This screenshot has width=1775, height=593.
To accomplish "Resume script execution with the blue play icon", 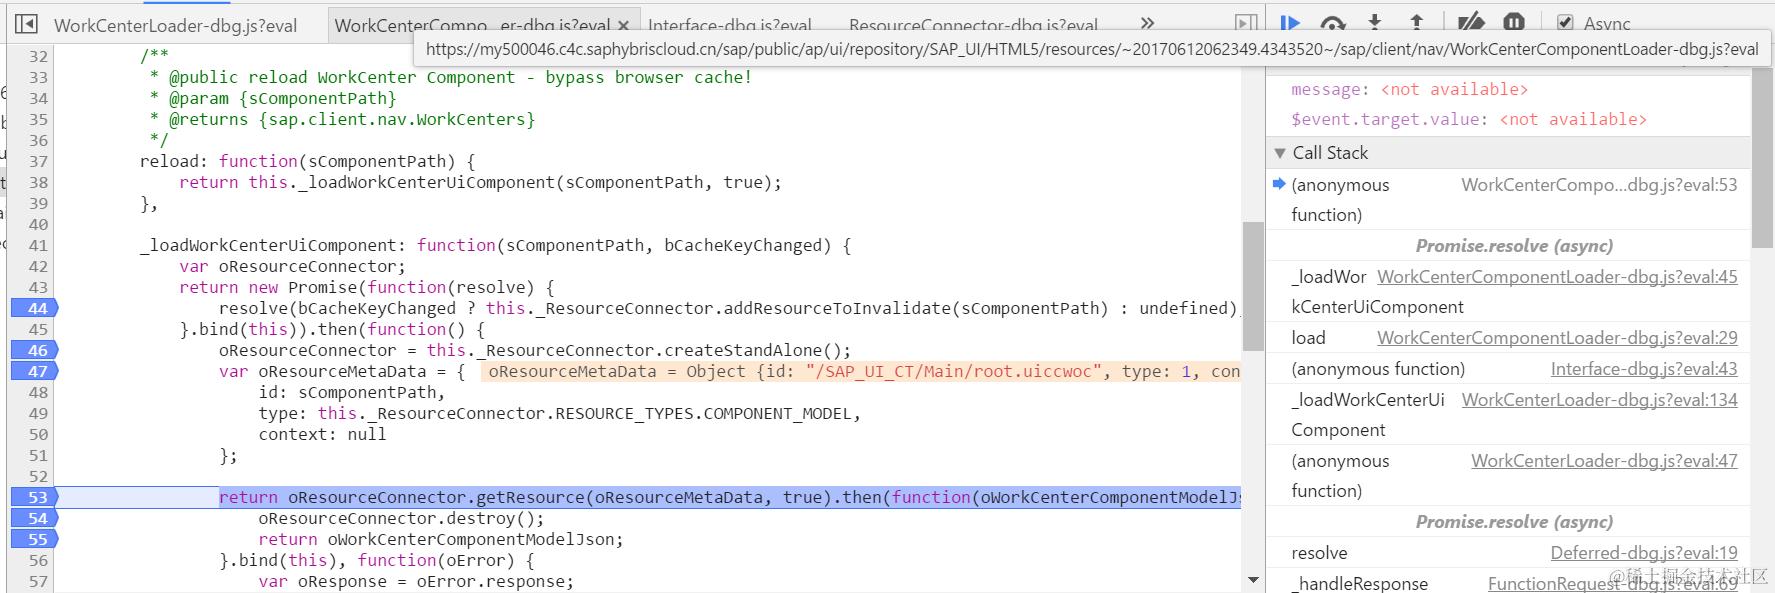I will 1290,22.
